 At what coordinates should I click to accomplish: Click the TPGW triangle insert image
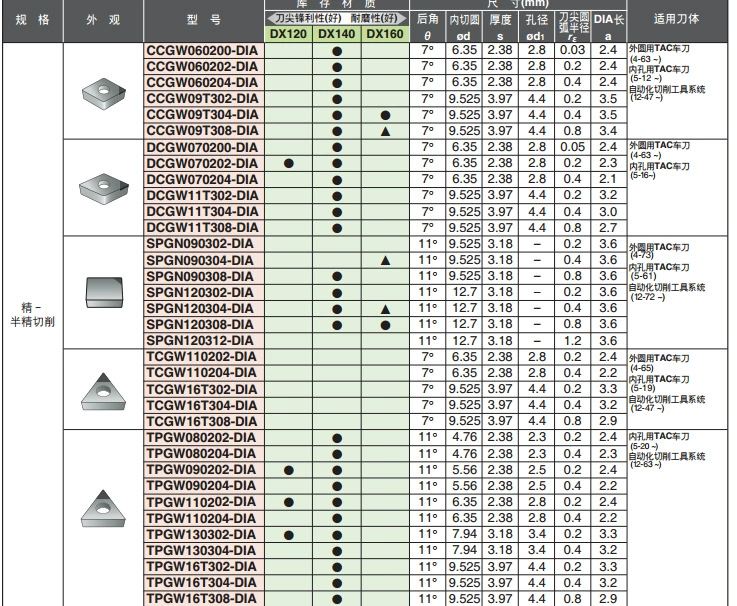(103, 509)
